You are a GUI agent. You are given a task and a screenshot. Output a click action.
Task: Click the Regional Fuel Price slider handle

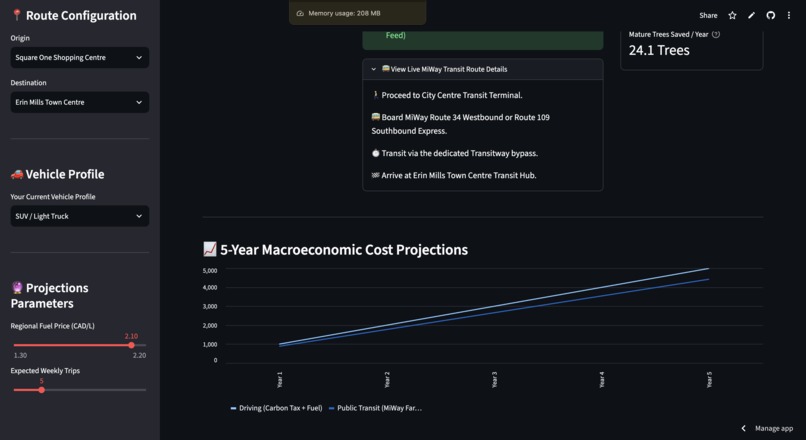(x=132, y=345)
